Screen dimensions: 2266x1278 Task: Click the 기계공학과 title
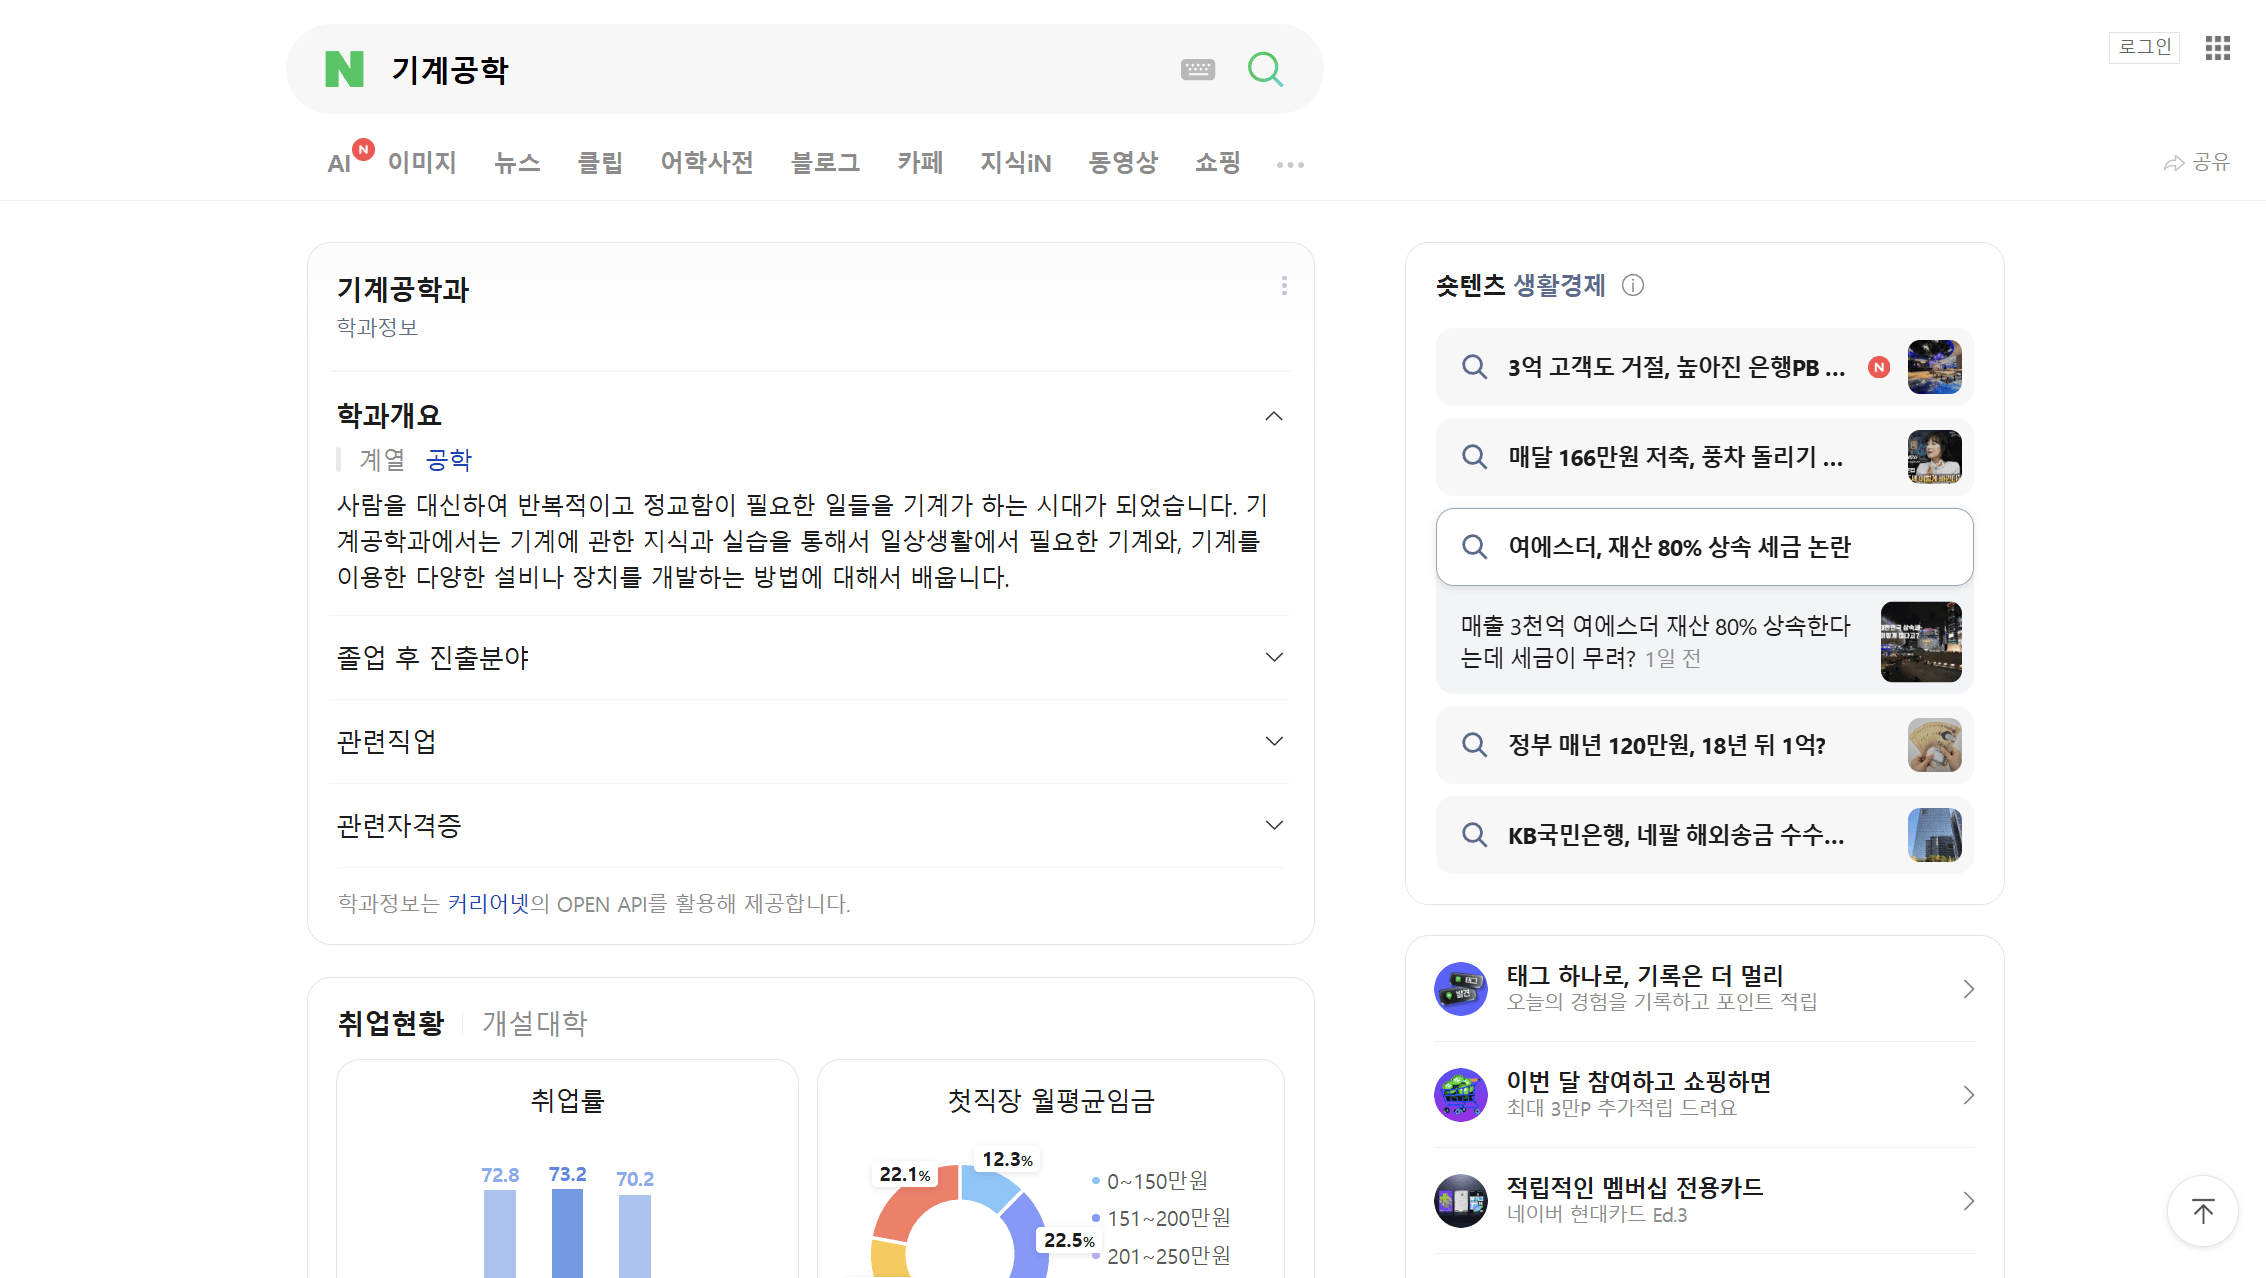point(403,290)
